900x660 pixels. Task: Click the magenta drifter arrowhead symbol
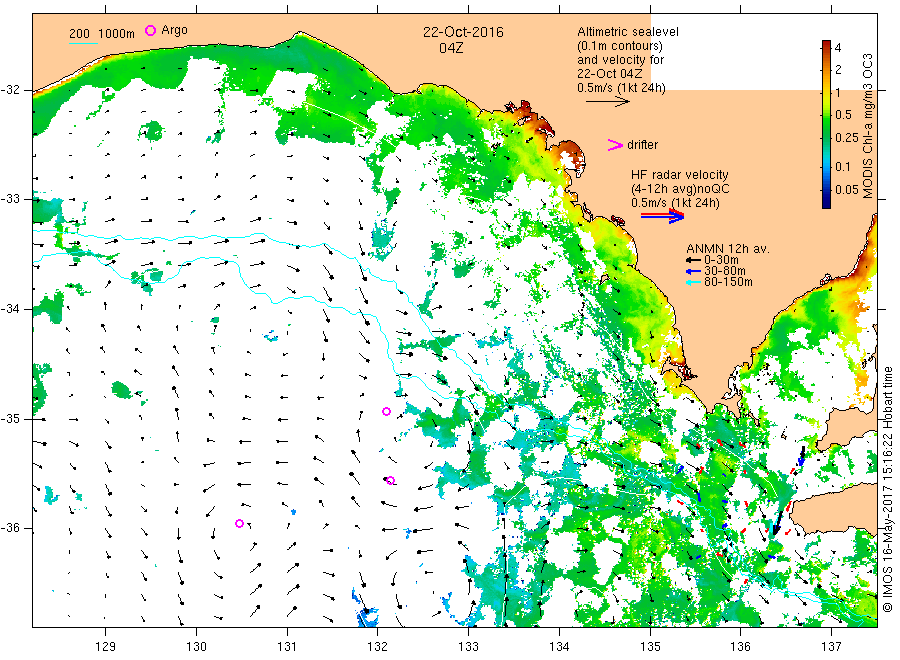(x=615, y=145)
